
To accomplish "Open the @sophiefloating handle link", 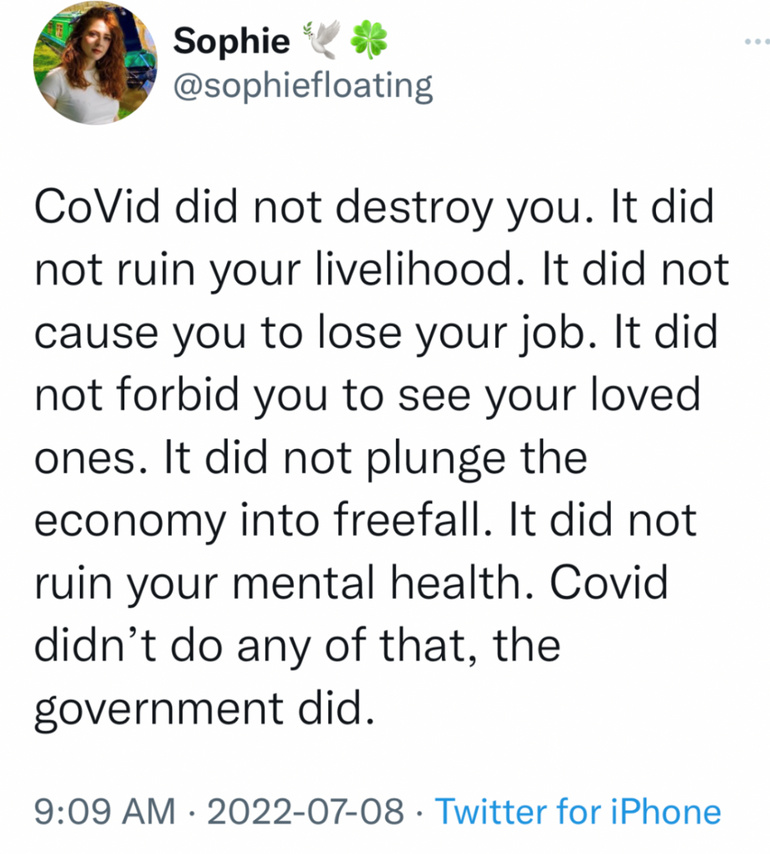I will pyautogui.click(x=304, y=87).
